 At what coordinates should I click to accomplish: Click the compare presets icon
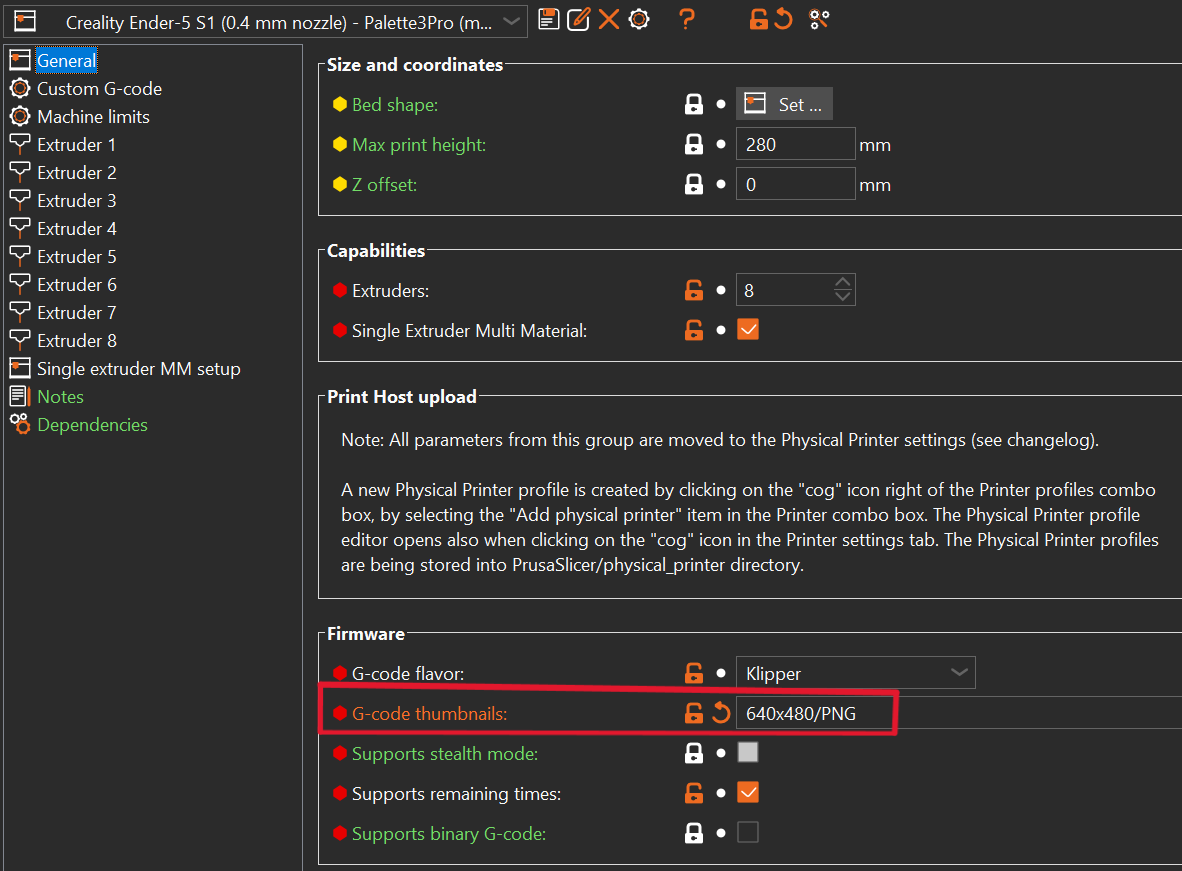pos(819,19)
